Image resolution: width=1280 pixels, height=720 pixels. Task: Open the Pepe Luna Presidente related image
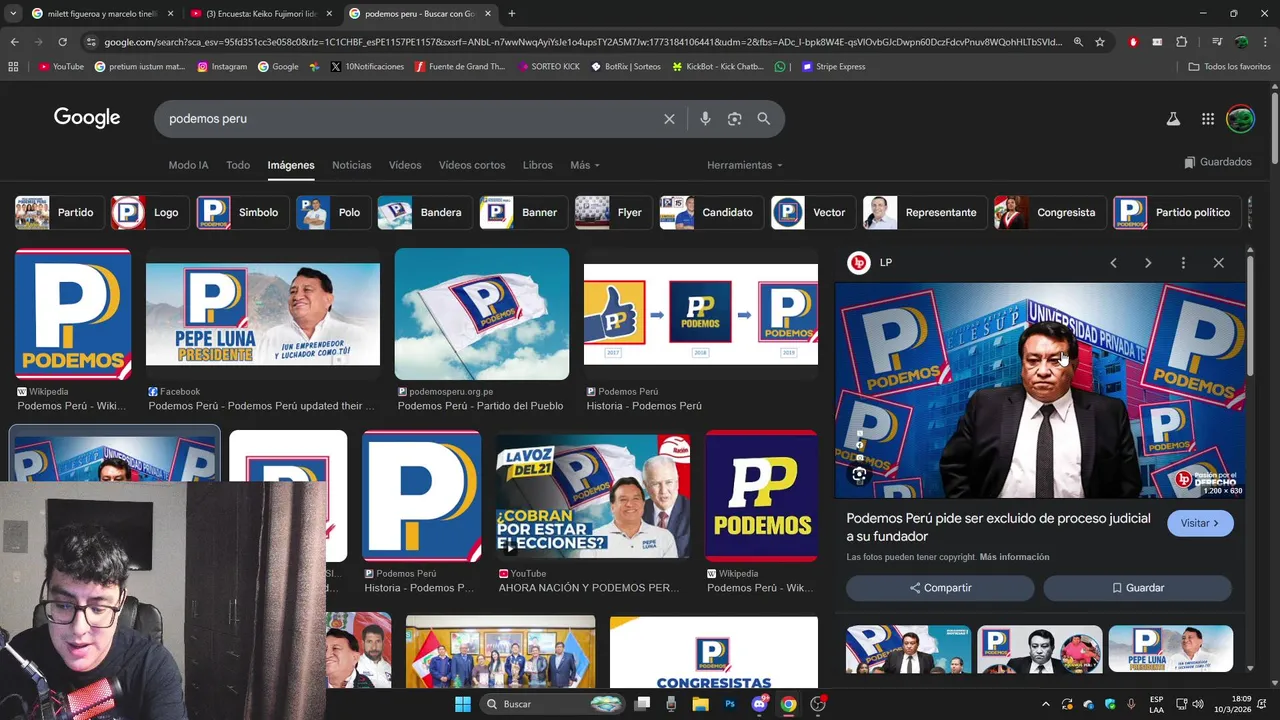[1171, 648]
